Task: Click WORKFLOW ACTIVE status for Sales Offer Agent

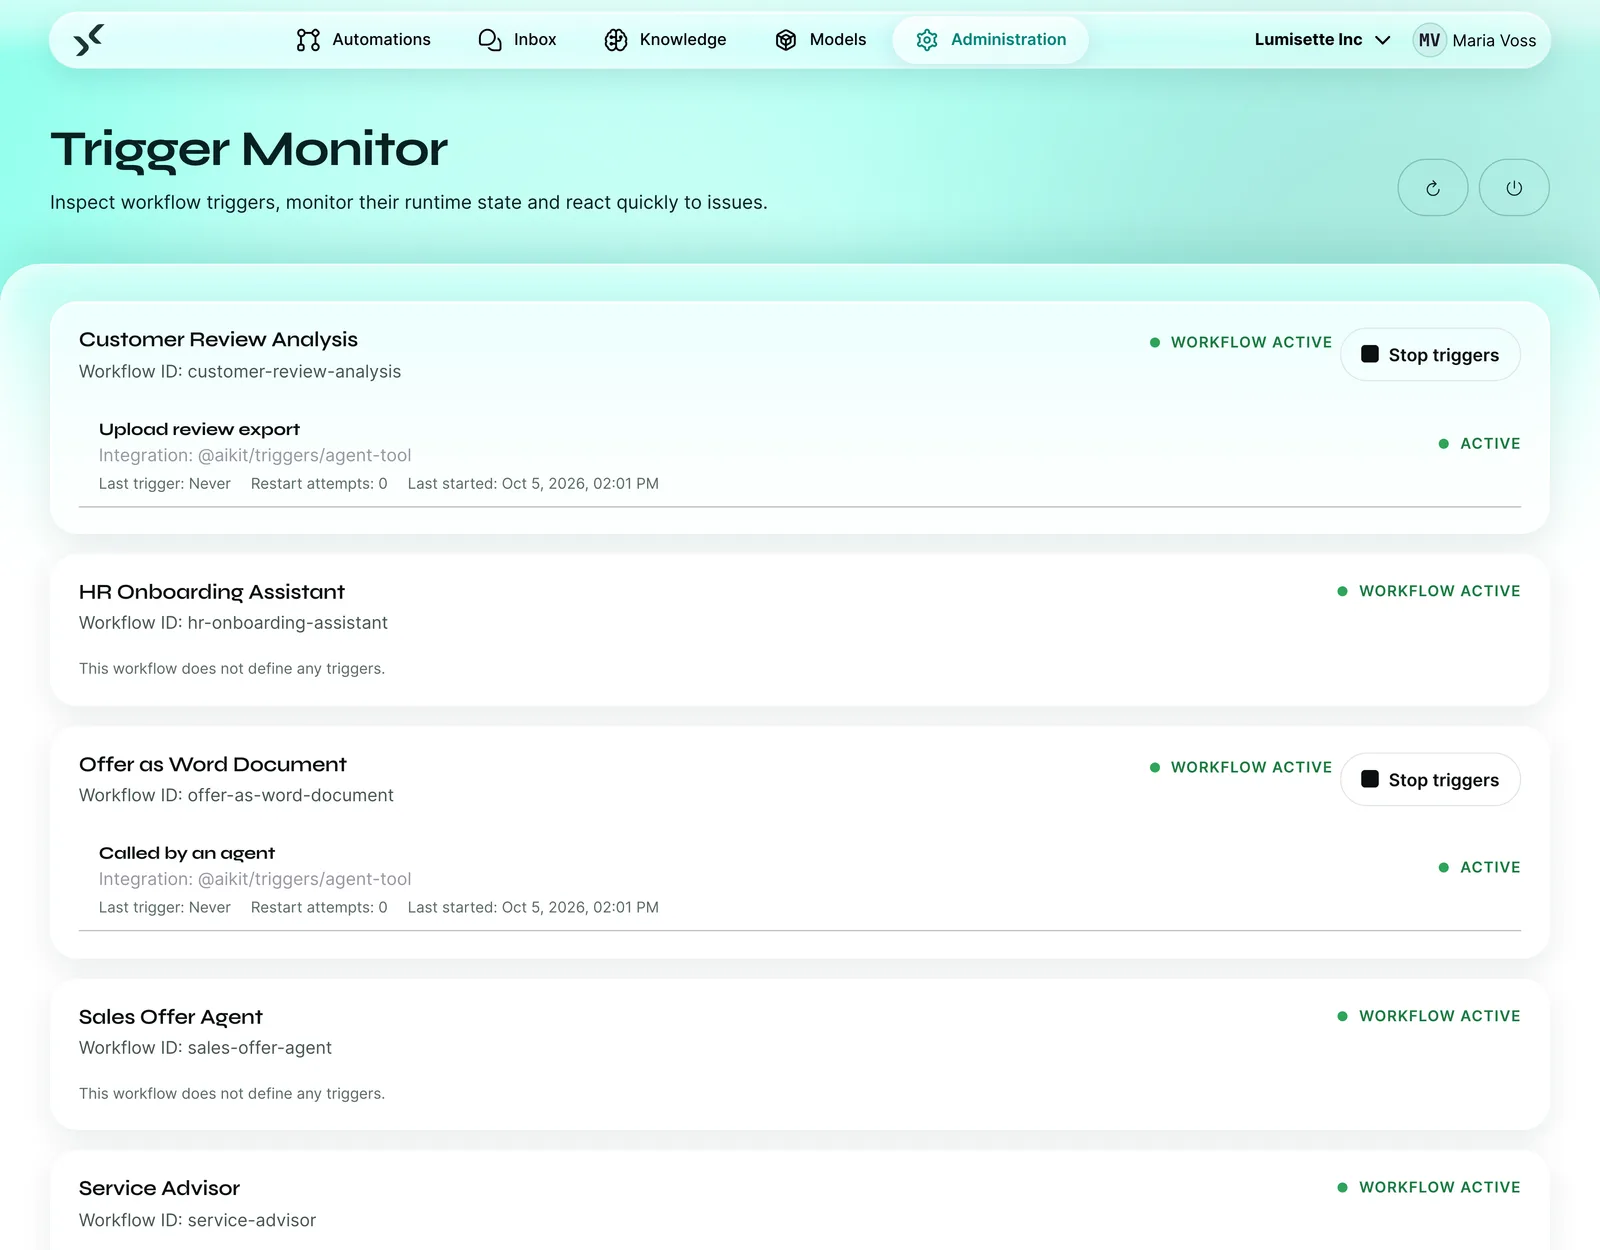Action: click(1429, 1017)
